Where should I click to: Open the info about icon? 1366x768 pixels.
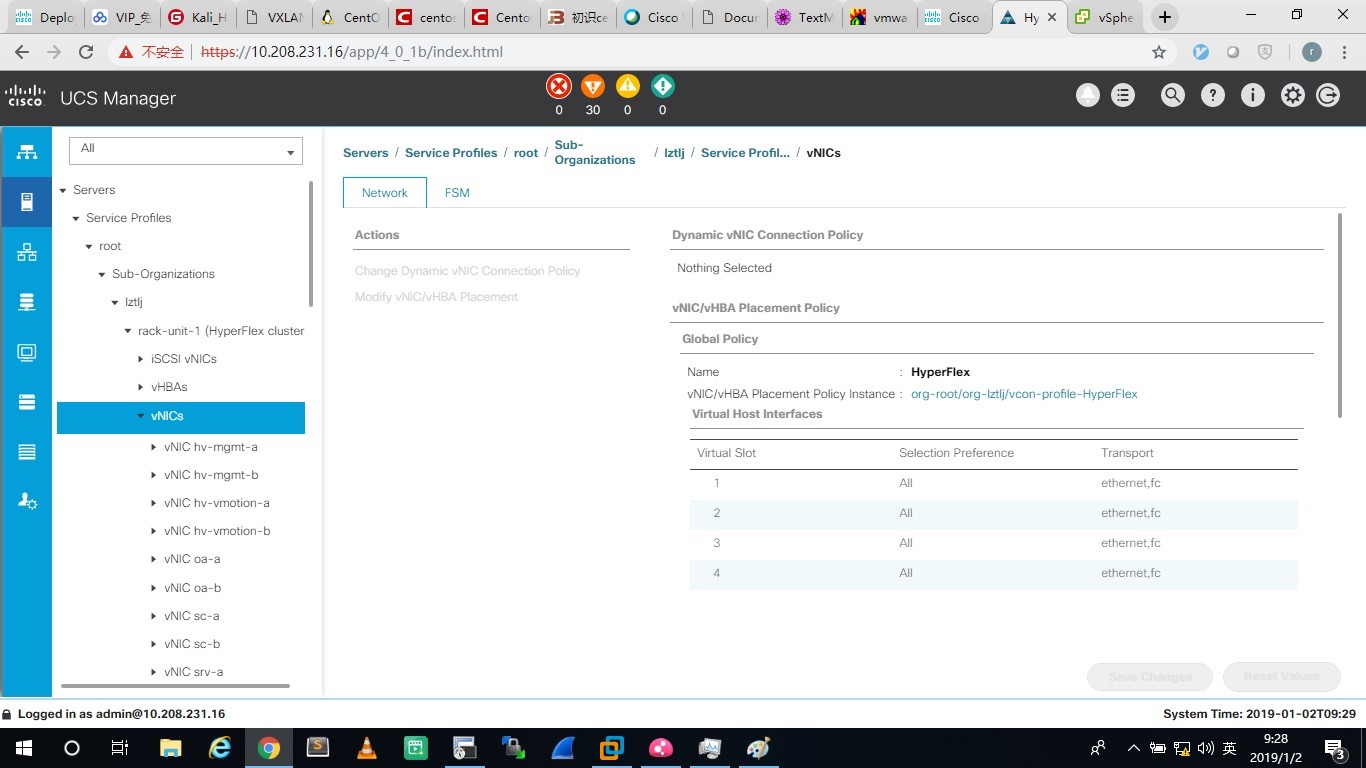point(1252,96)
